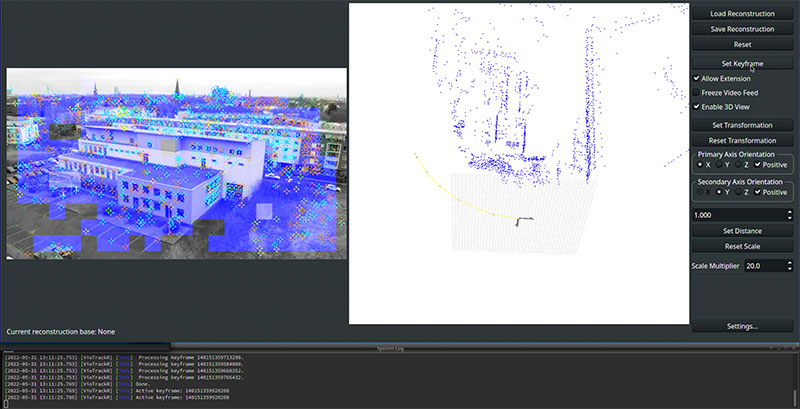
Task: Click the Reset Scale button
Action: click(742, 246)
